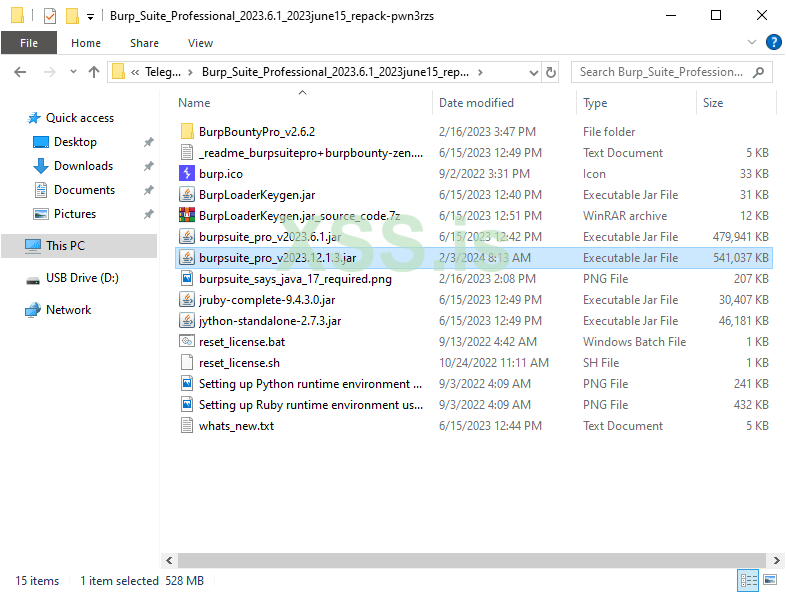
Task: Refresh the current folder view
Action: coord(551,72)
